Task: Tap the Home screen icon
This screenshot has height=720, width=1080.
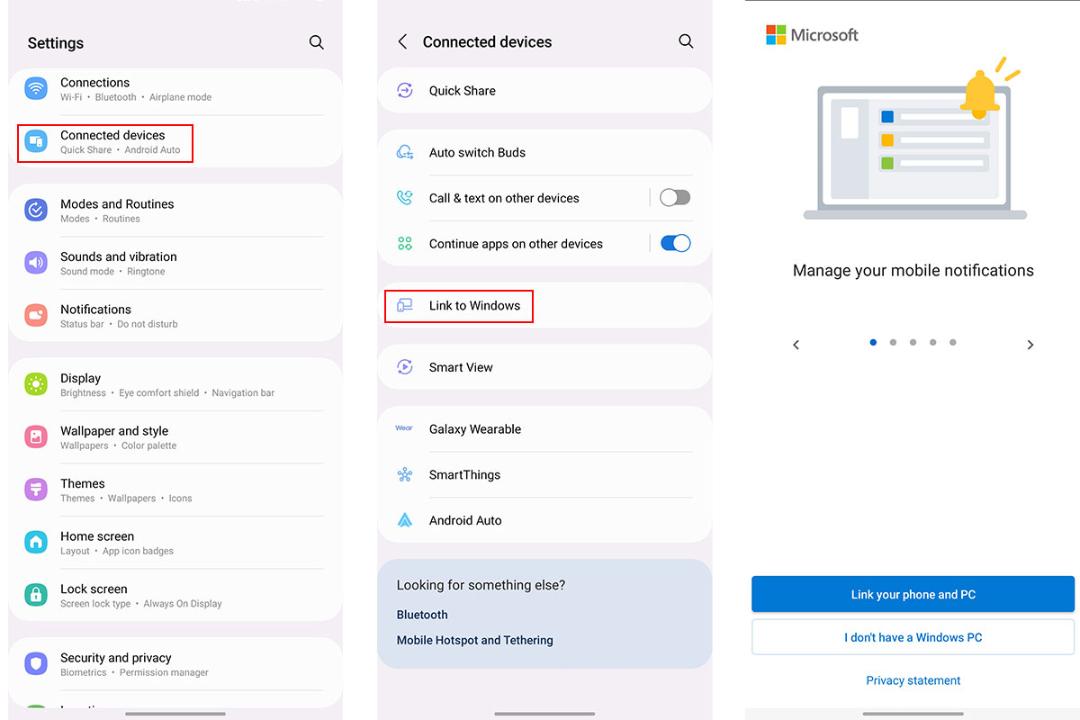Action: pyautogui.click(x=36, y=542)
